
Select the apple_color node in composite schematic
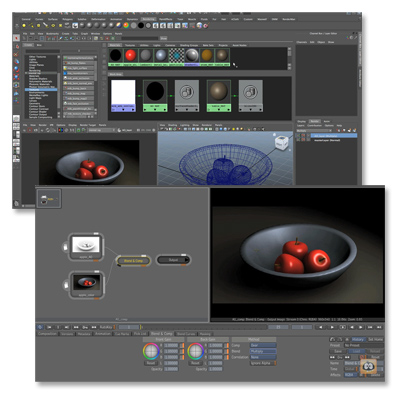tap(87, 285)
